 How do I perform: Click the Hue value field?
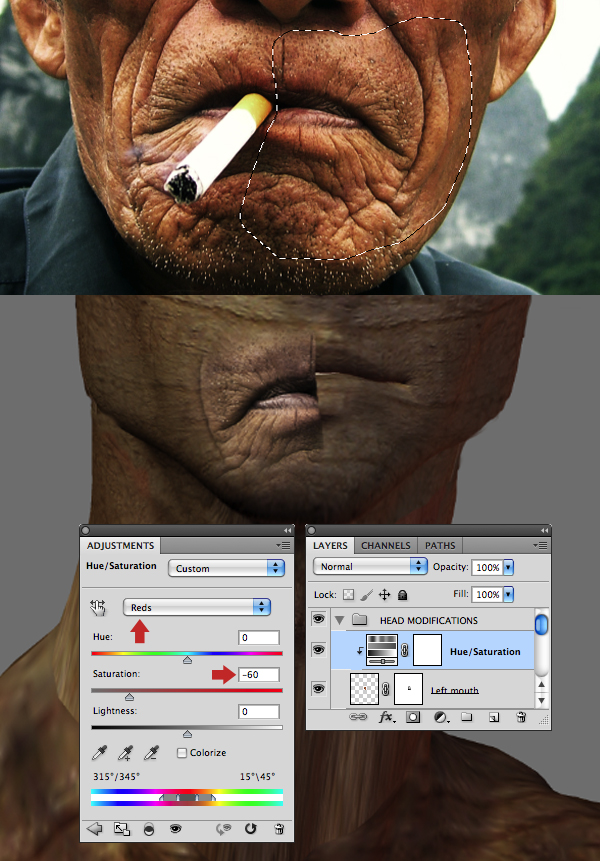tap(259, 638)
